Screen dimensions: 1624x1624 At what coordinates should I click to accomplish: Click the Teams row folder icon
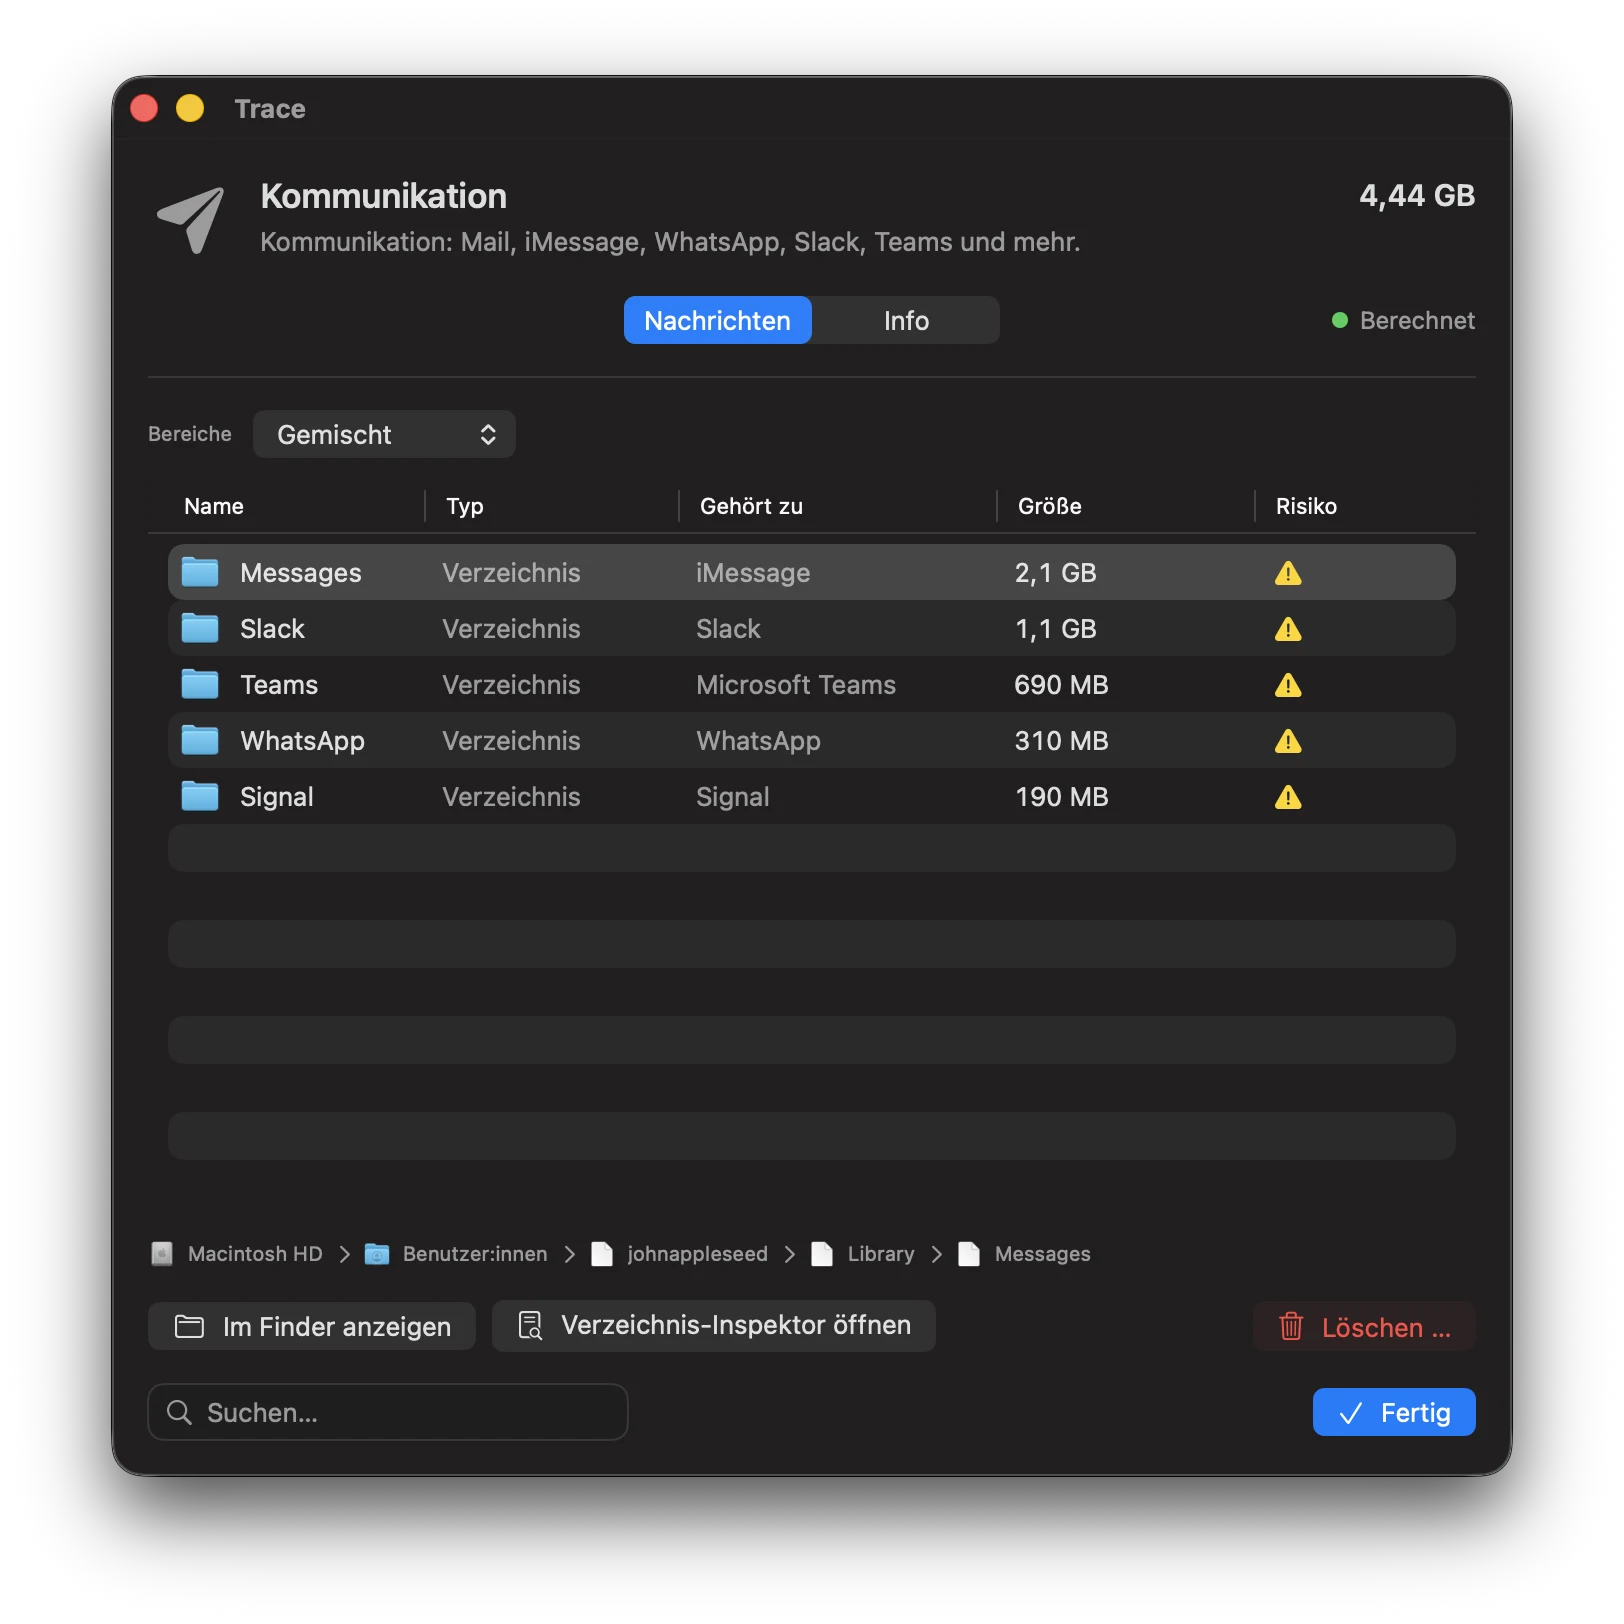tap(200, 684)
